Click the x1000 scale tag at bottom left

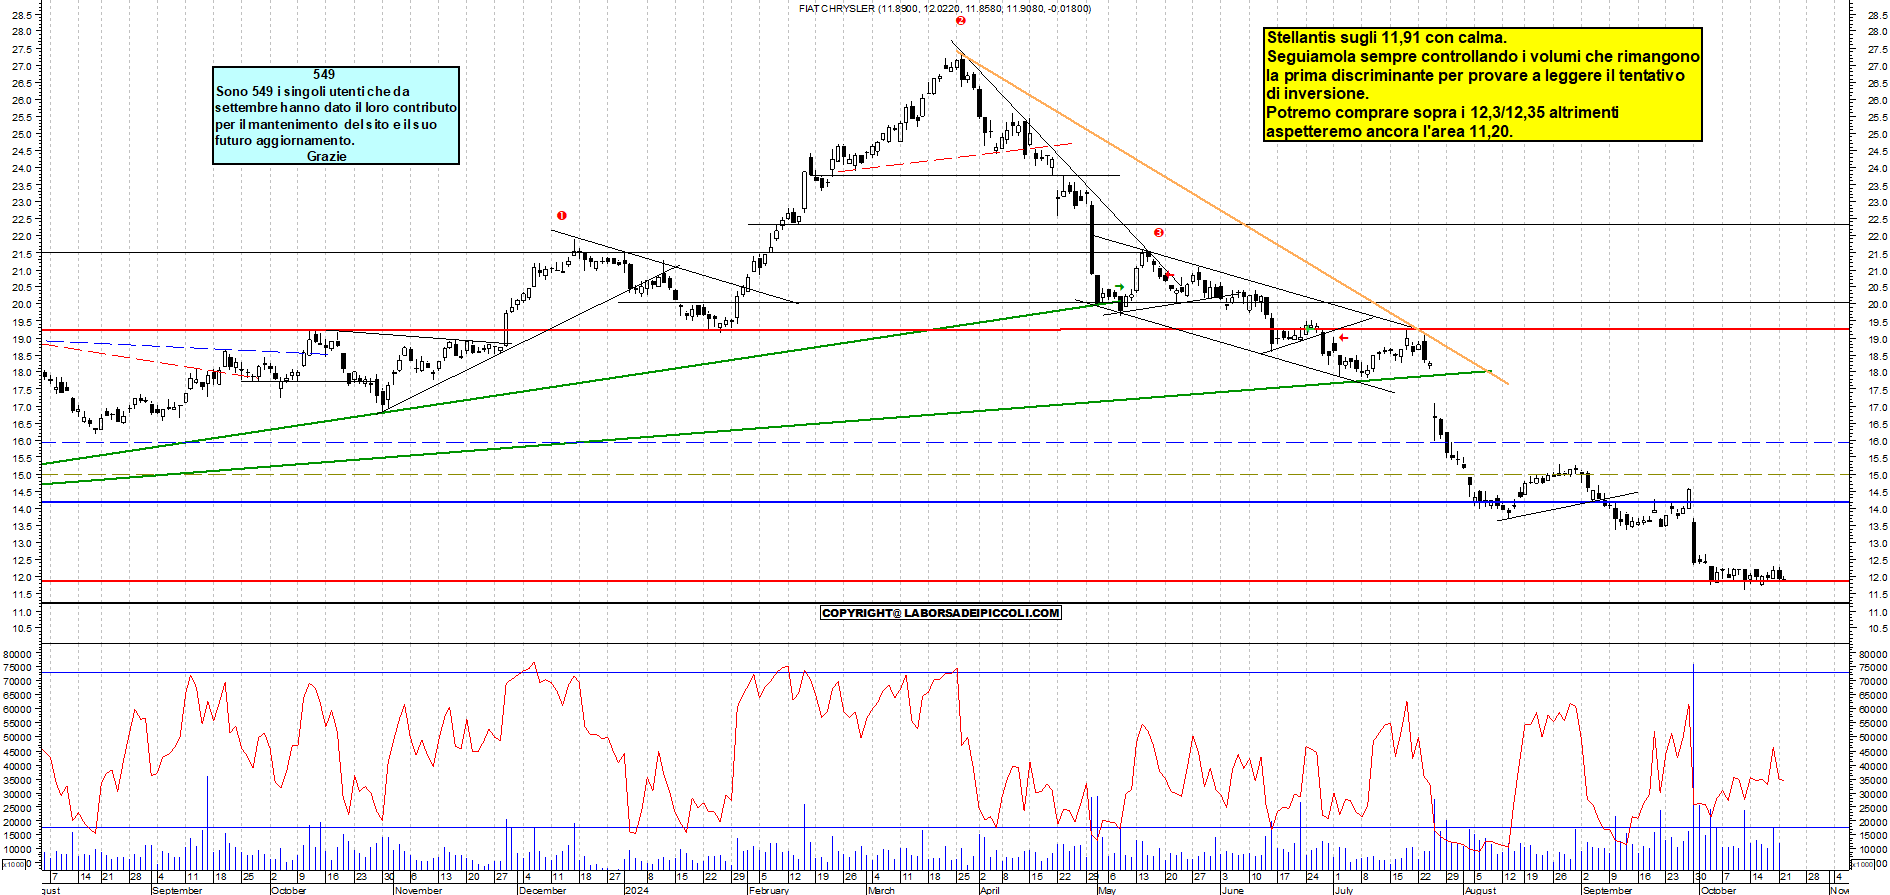point(14,864)
